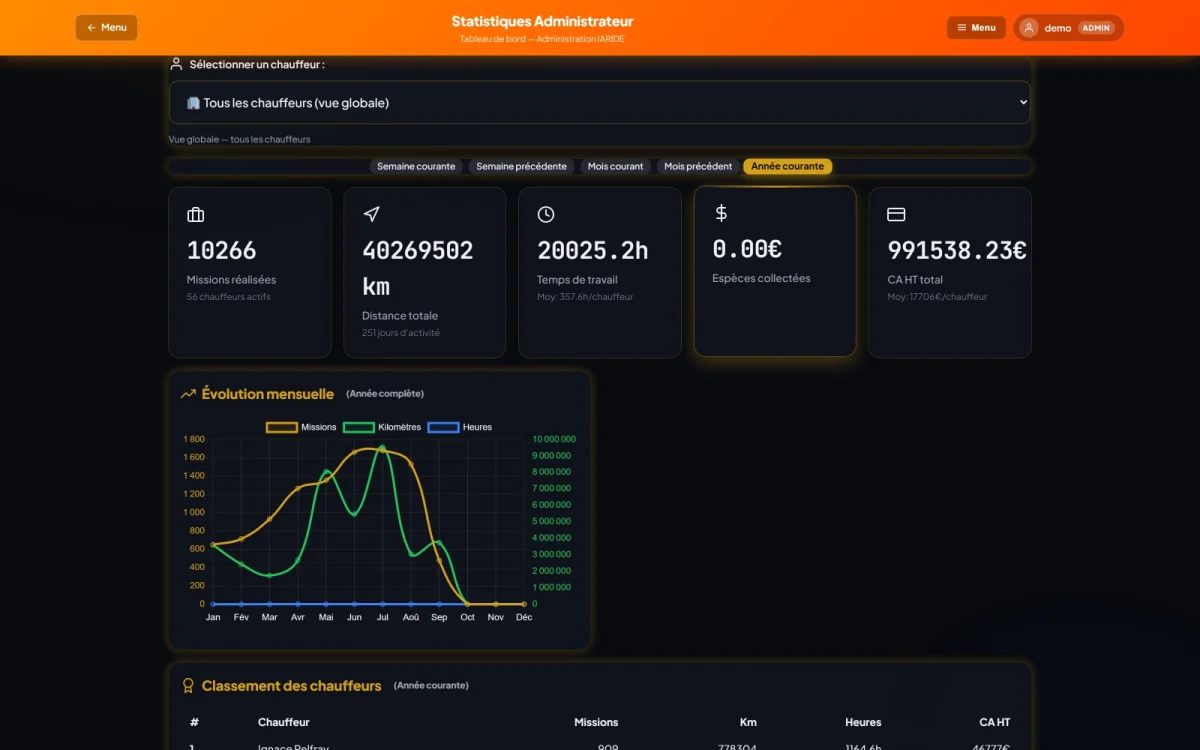
Task: Click the 40269502 km distance value
Action: (418, 268)
